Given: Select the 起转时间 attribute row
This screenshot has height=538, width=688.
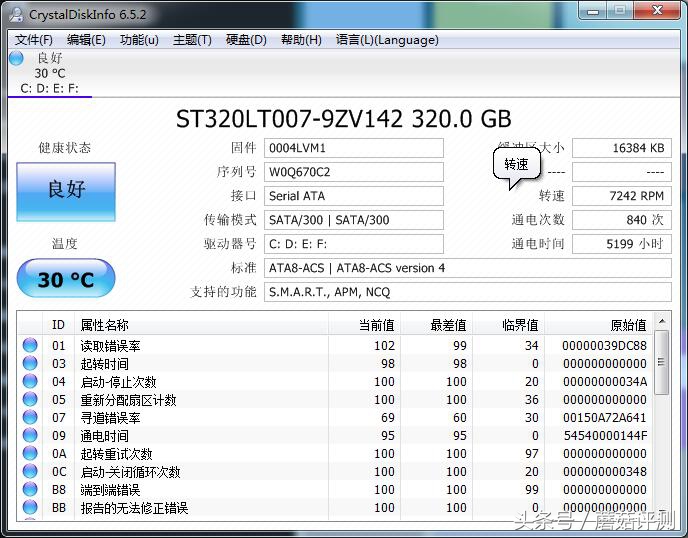Looking at the screenshot, I should pyautogui.click(x=336, y=363).
